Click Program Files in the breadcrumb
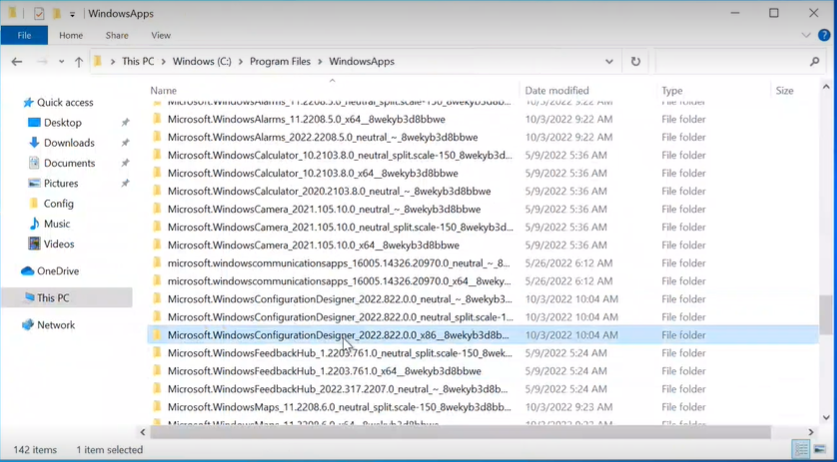Viewport: 837px width, 462px height. [280, 61]
